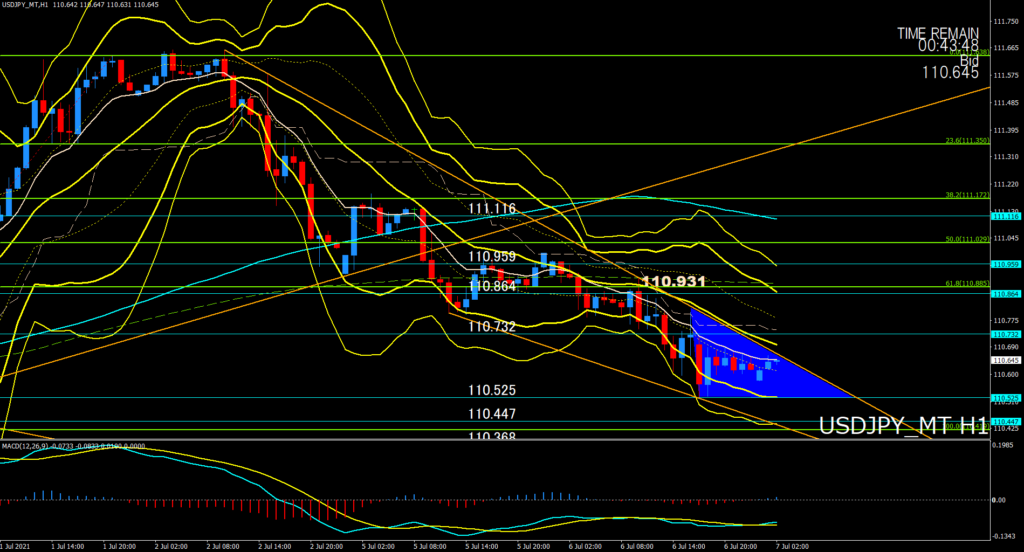The height and width of the screenshot is (552, 1024).
Task: Select the Bid label text
Action: (x=970, y=60)
